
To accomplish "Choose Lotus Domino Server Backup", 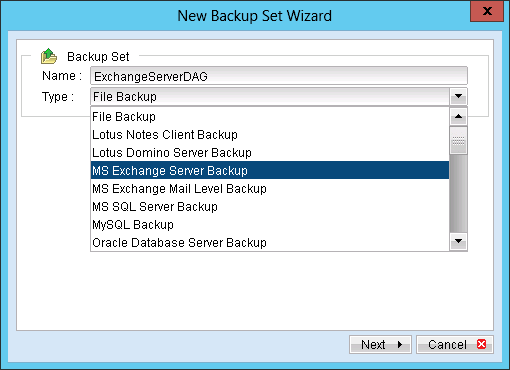I will pos(270,153).
